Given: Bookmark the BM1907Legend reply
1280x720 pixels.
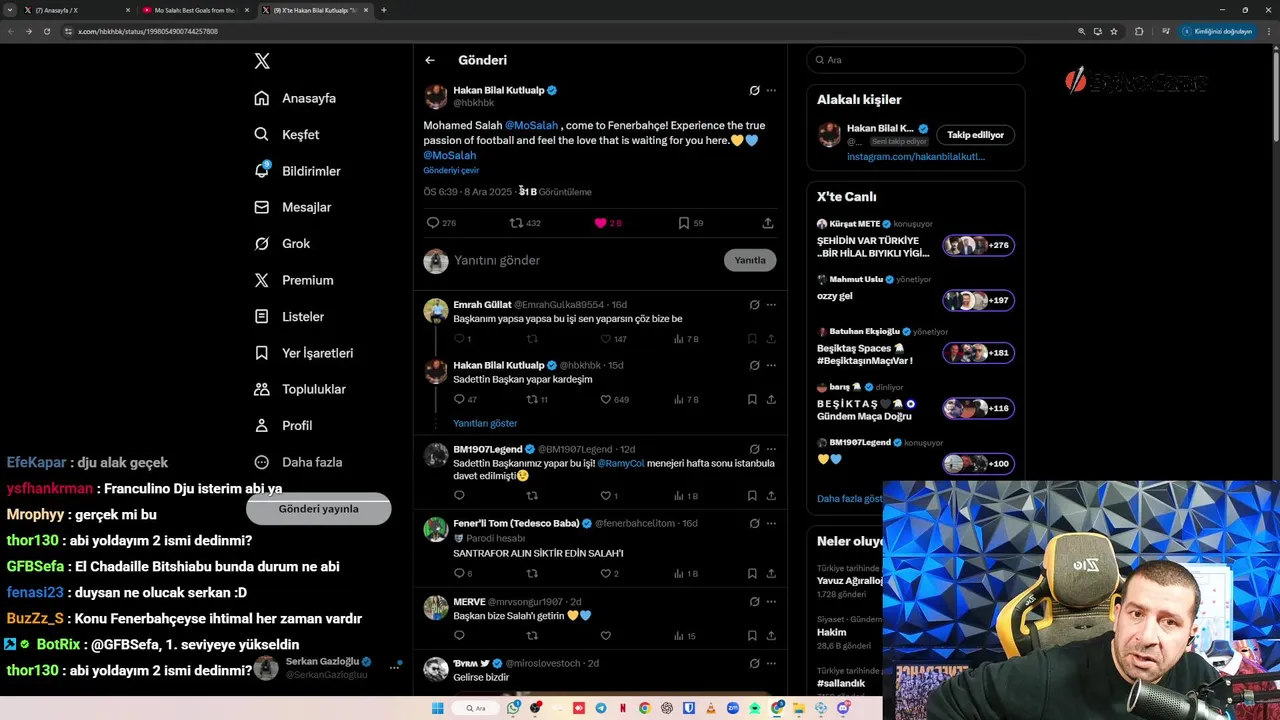Looking at the screenshot, I should click(752, 495).
